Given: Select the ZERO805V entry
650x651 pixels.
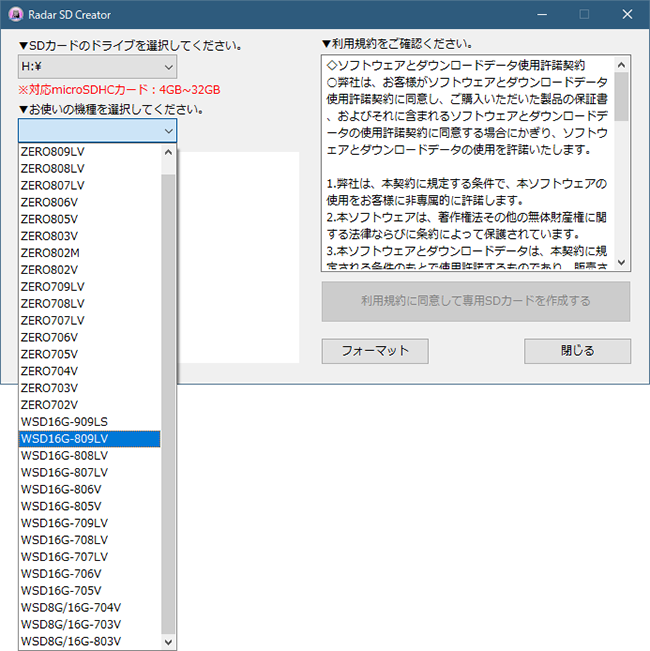Looking at the screenshot, I should (89, 219).
